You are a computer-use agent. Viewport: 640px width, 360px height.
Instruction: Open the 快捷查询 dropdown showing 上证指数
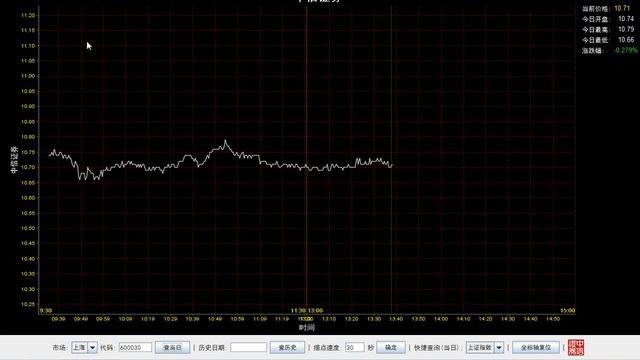click(485, 347)
